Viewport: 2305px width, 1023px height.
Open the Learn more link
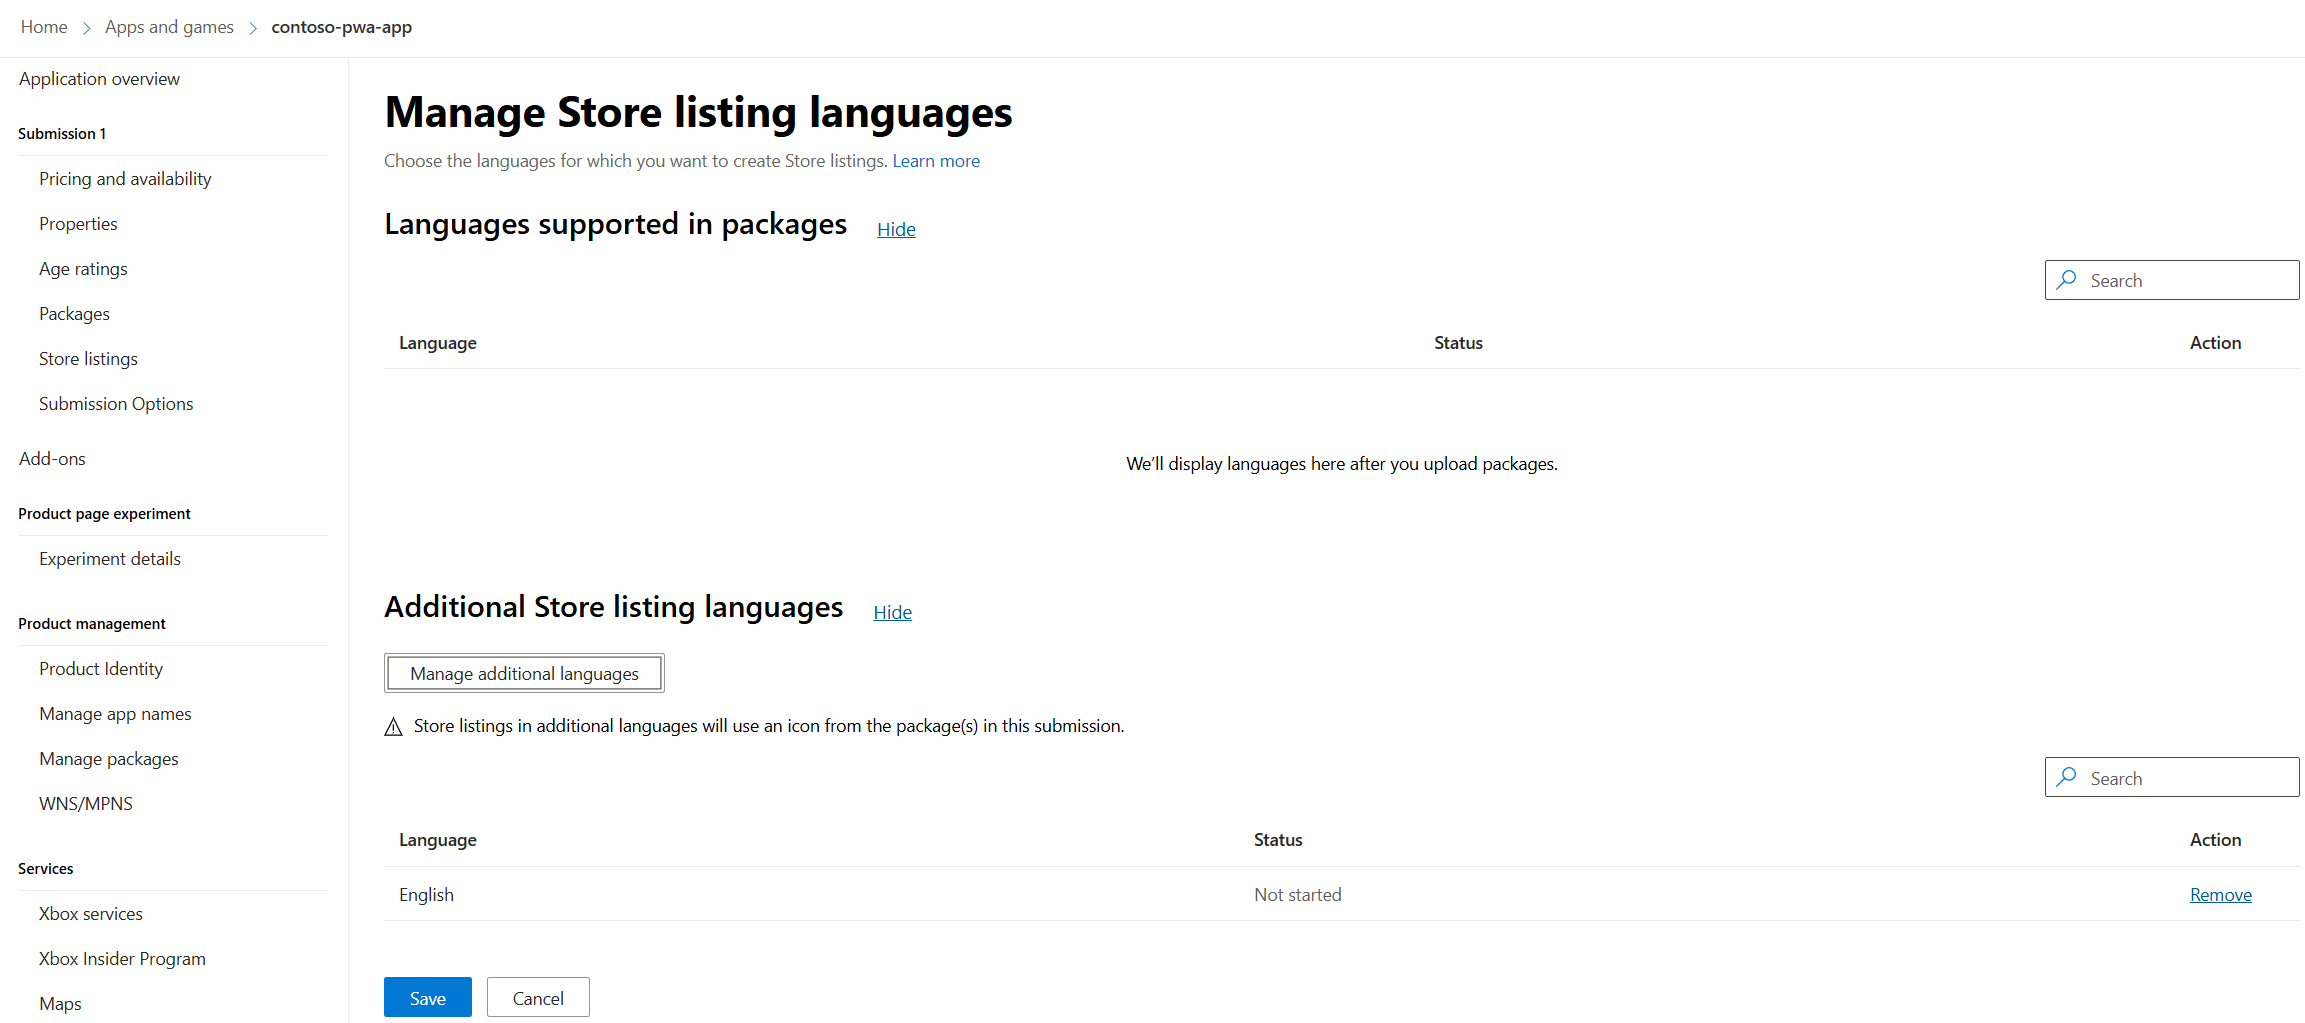pyautogui.click(x=936, y=161)
